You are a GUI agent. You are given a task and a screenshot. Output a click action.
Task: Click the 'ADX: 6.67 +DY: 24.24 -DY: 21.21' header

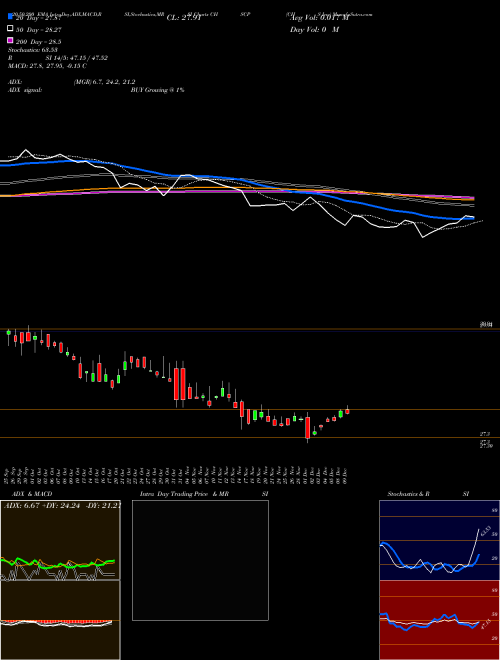[x=62, y=505]
